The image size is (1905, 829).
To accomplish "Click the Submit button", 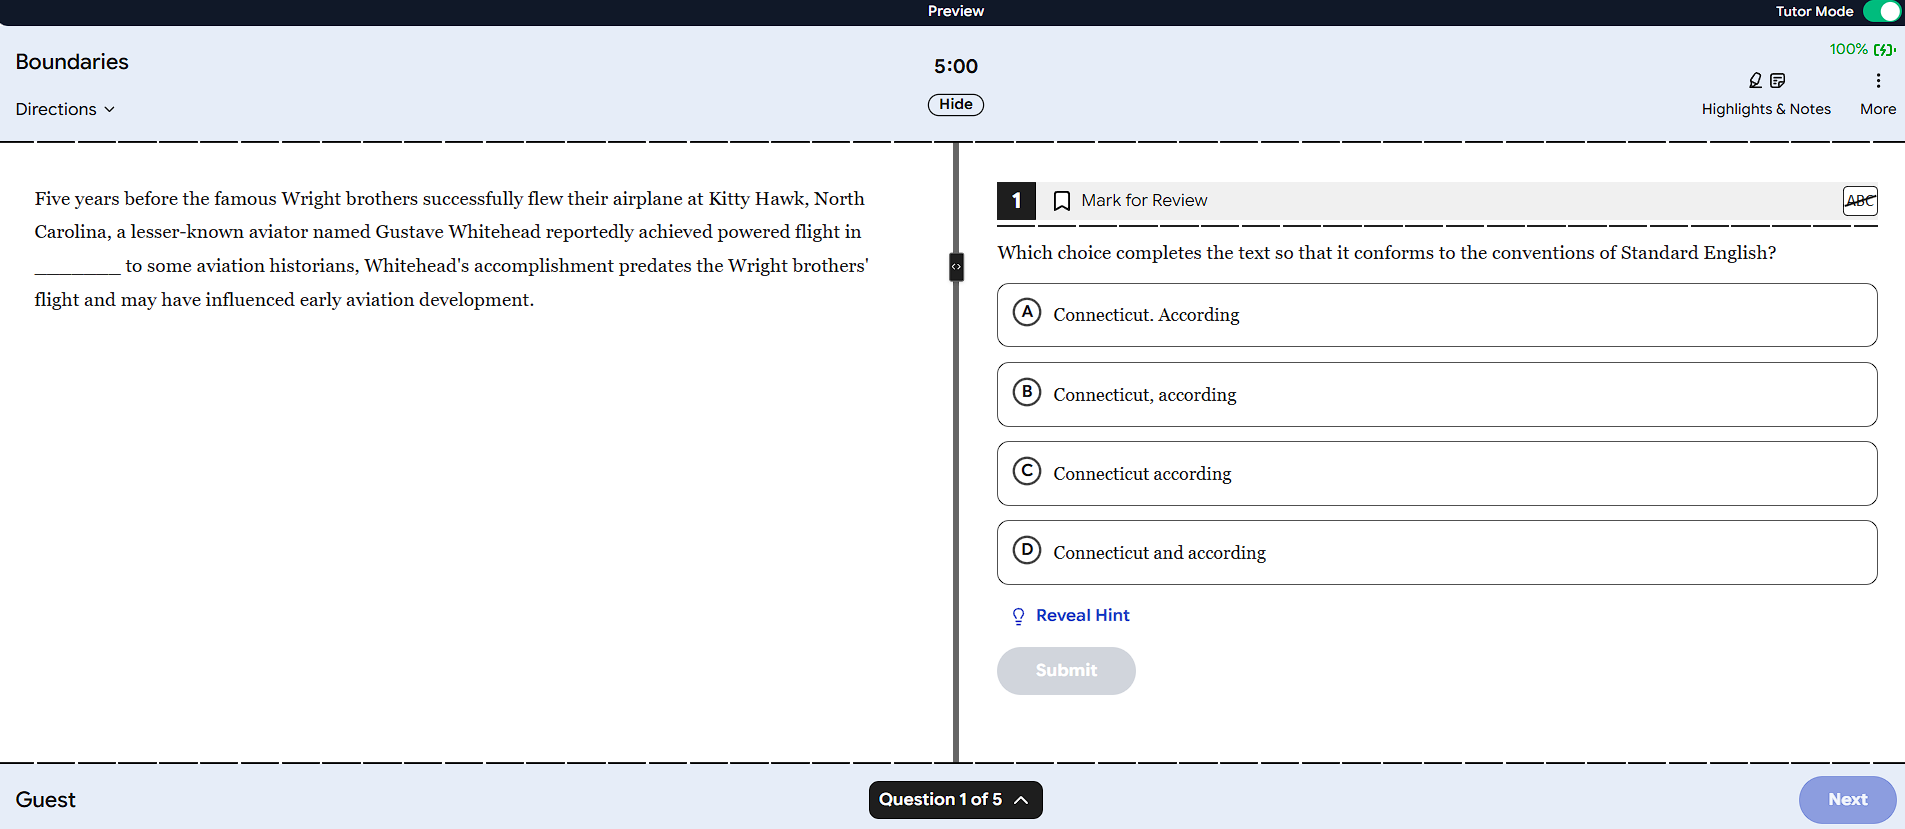I will 1066,671.
